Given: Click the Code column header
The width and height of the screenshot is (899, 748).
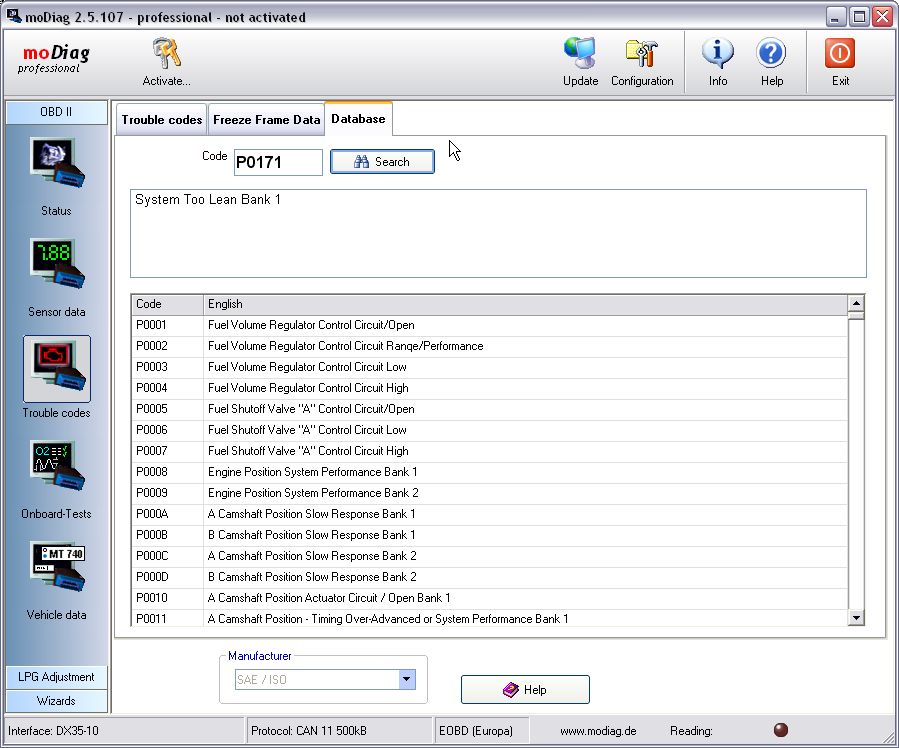Looking at the screenshot, I should point(167,304).
